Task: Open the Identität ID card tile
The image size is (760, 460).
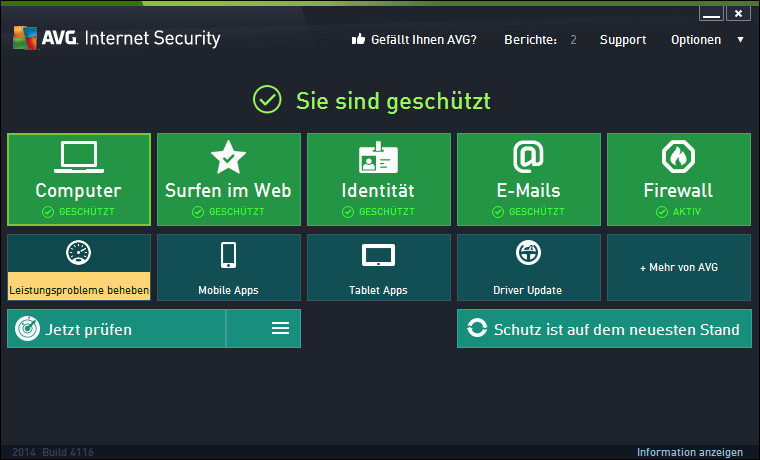Action: (x=379, y=179)
